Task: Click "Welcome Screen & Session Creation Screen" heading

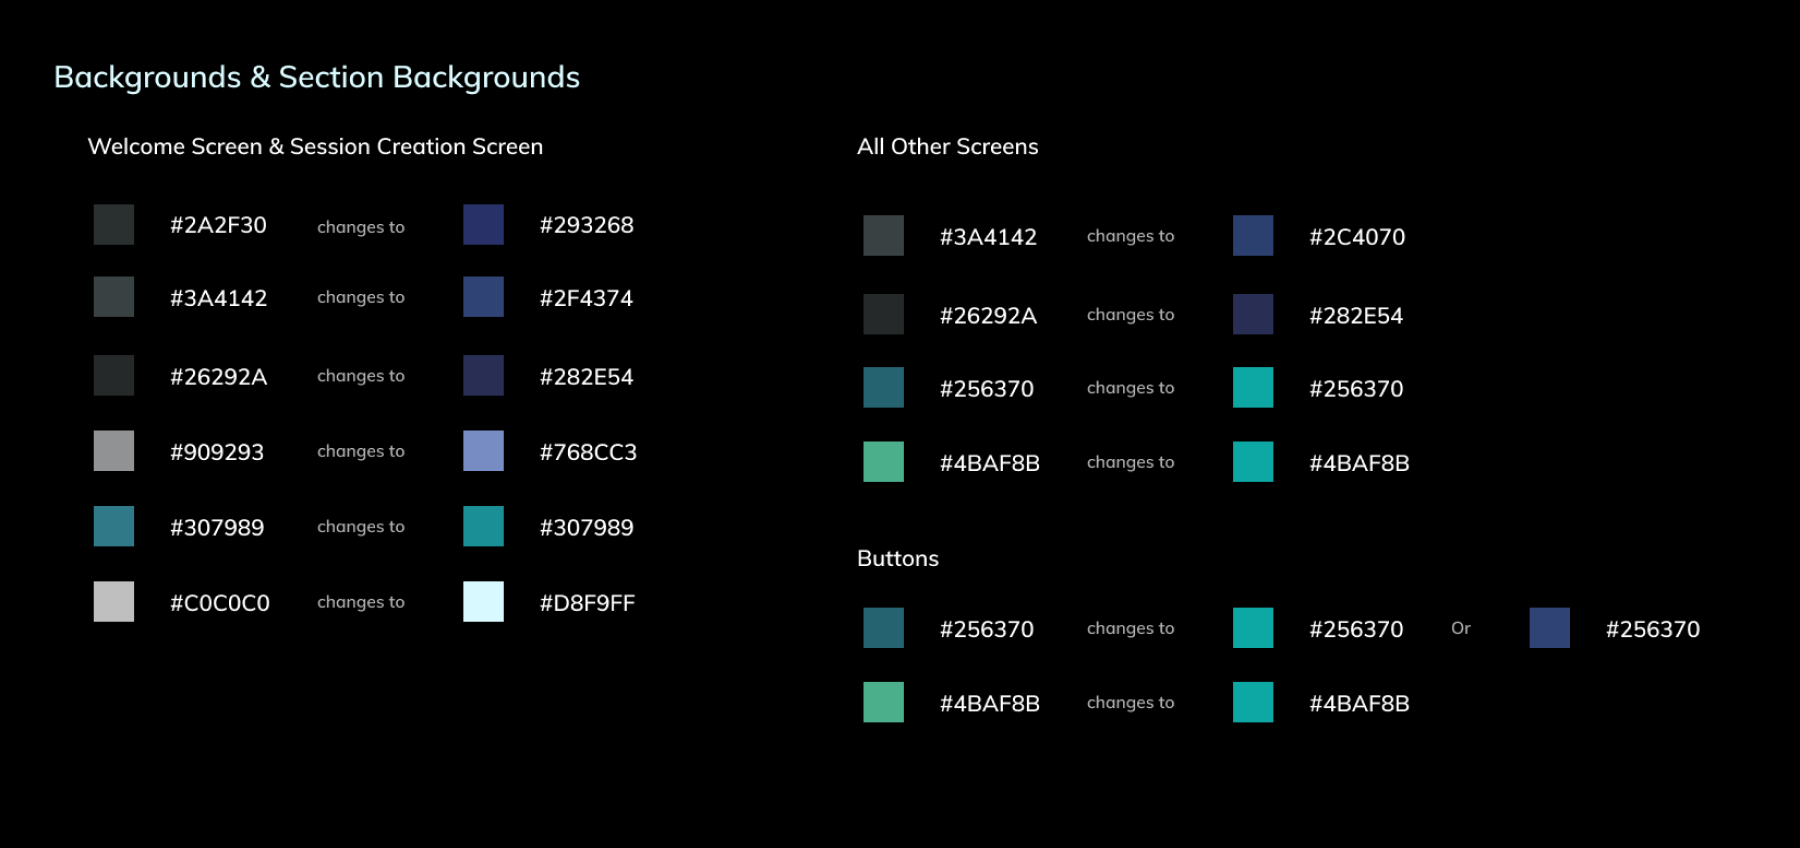Action: click(x=315, y=147)
